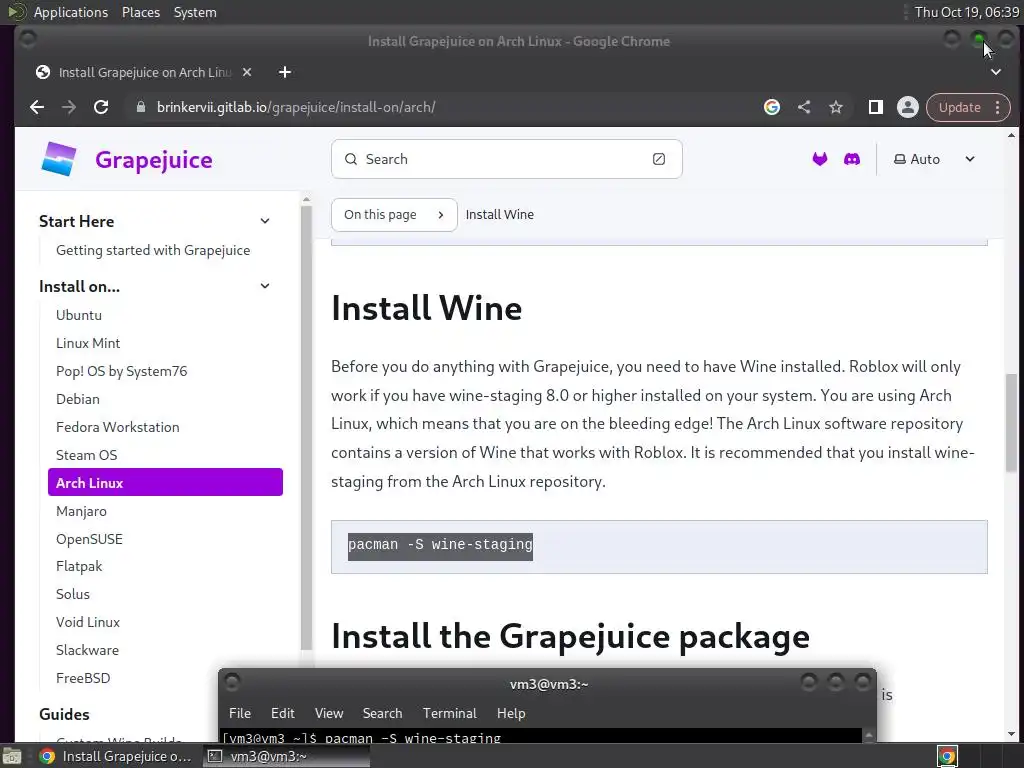Click the clock in the top panel
Screen dimensions: 1024x768
[x=966, y=12]
